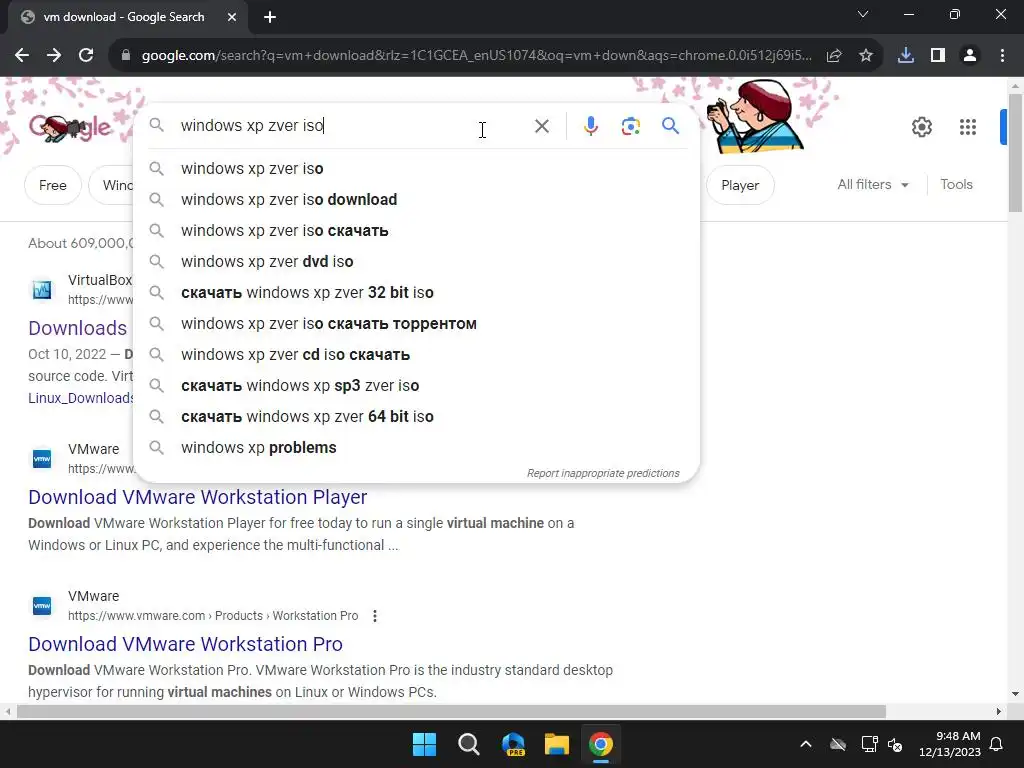Open taskbar Search
This screenshot has height=768, width=1024.
click(469, 744)
